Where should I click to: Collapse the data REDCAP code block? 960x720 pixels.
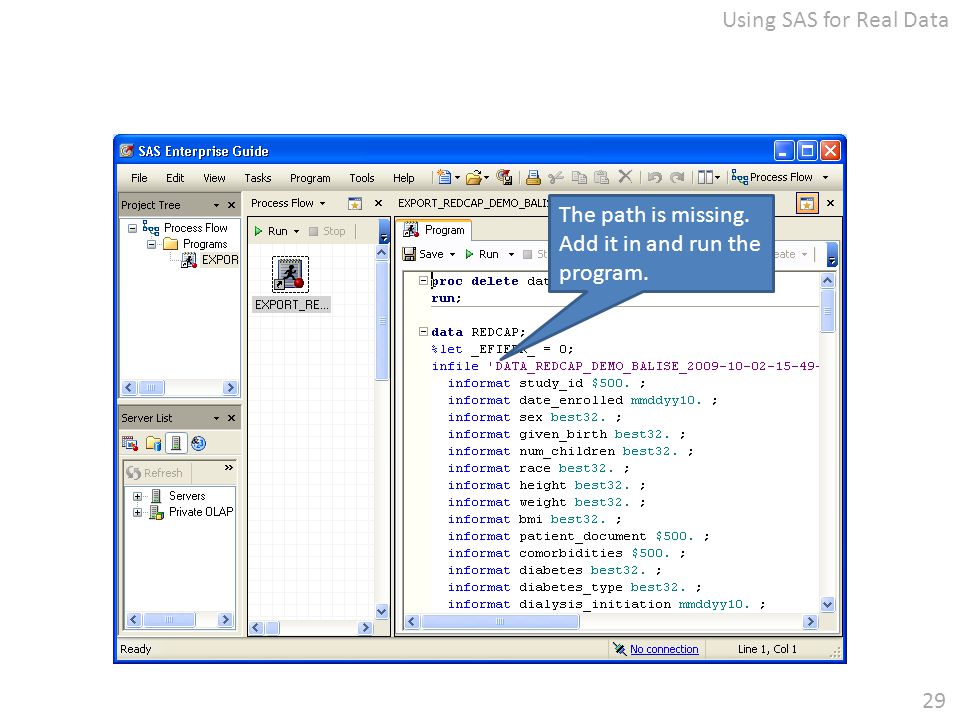click(423, 331)
